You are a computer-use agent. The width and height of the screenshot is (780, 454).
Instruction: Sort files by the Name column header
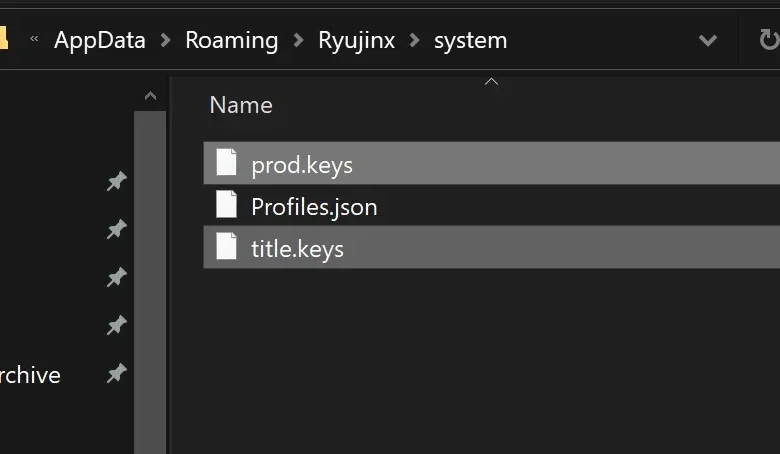241,105
